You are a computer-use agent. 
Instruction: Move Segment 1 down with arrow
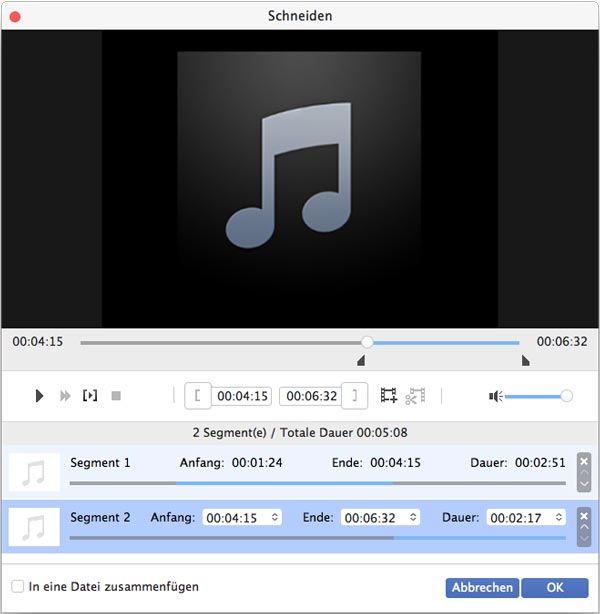pyautogui.click(x=584, y=484)
